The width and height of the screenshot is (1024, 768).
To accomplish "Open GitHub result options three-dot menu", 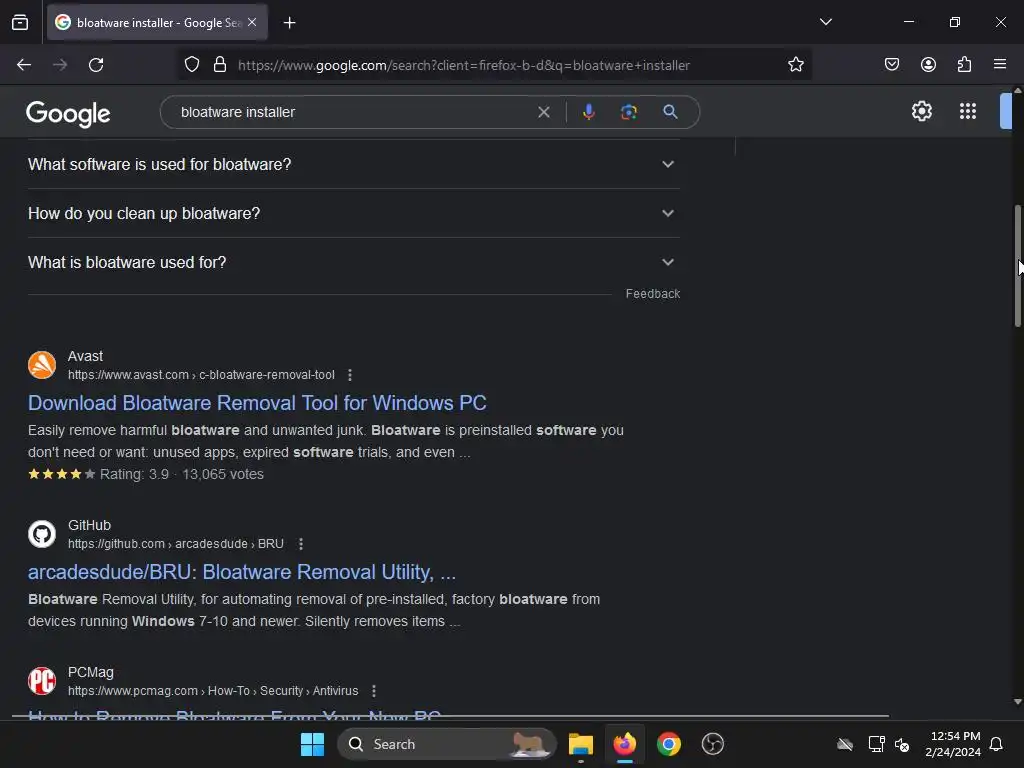I will [300, 544].
